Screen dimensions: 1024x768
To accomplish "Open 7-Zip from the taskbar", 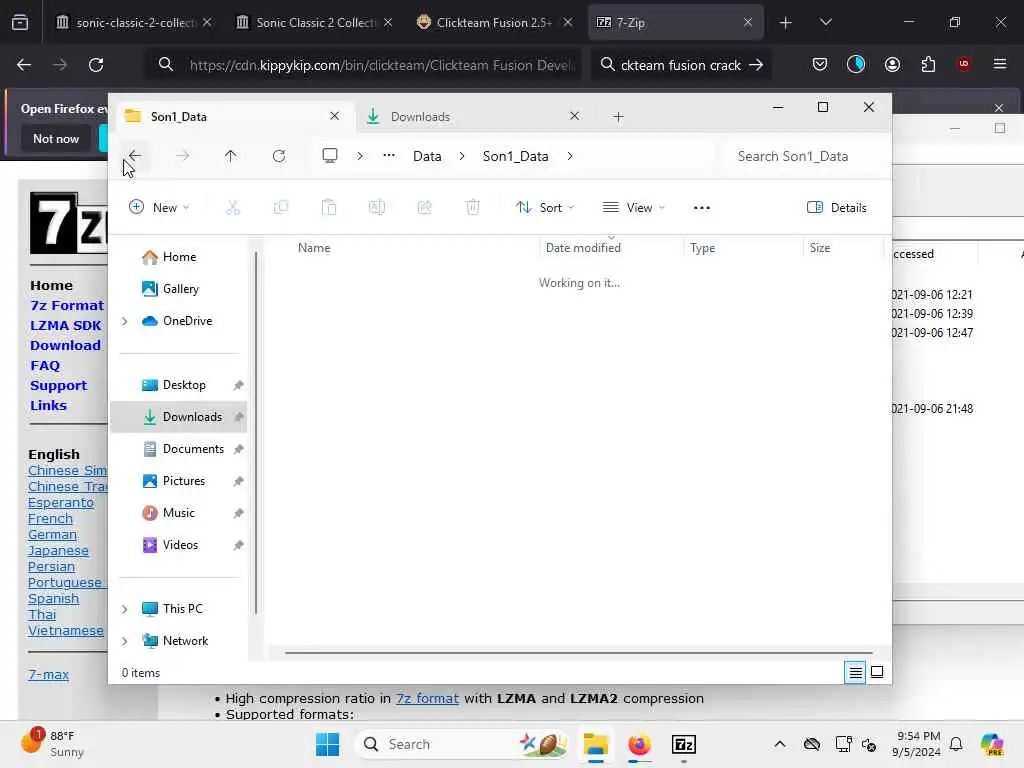I will coord(684,744).
